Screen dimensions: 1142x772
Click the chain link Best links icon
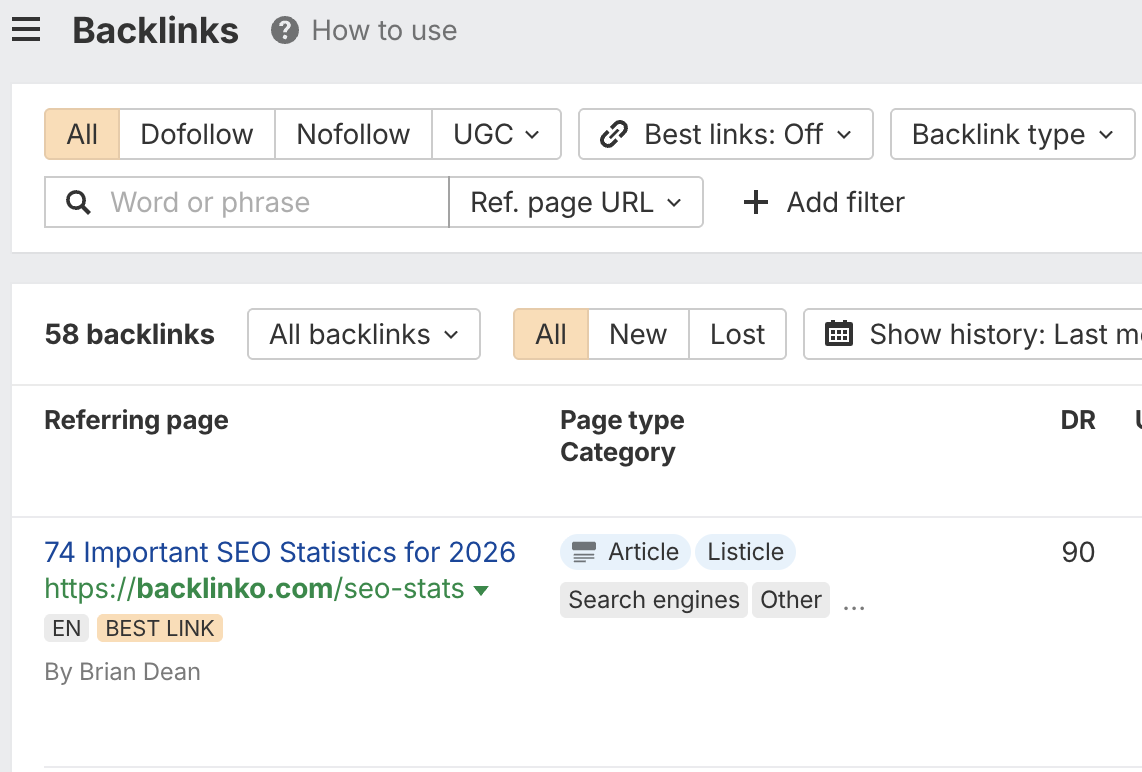click(613, 134)
